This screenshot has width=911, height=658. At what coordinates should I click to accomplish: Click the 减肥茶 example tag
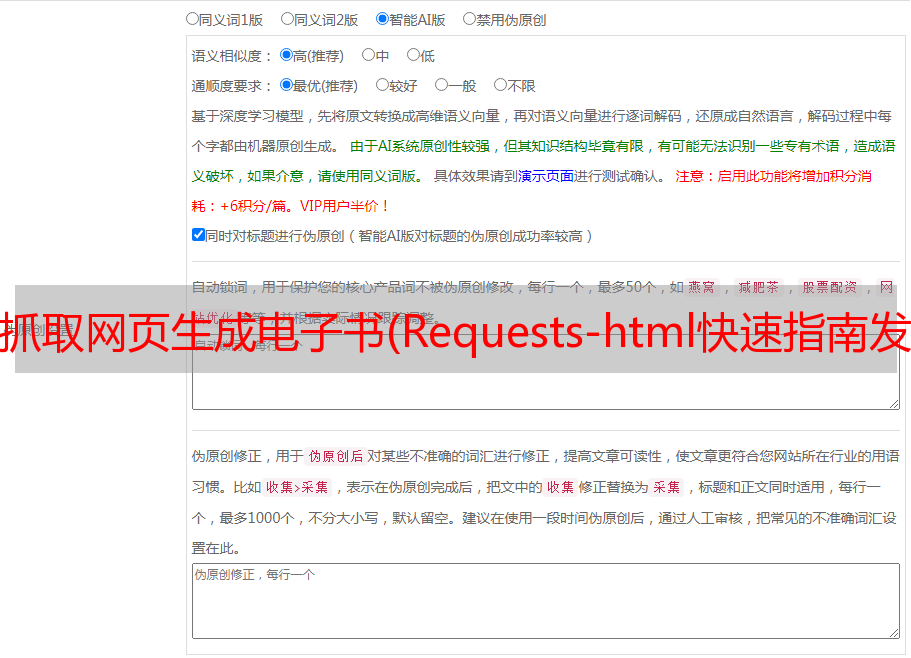(x=759, y=287)
